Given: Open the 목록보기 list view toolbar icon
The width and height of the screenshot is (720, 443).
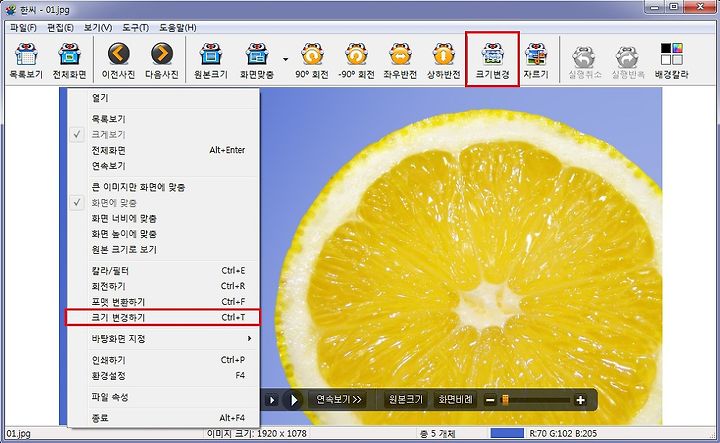Looking at the screenshot, I should tap(26, 61).
